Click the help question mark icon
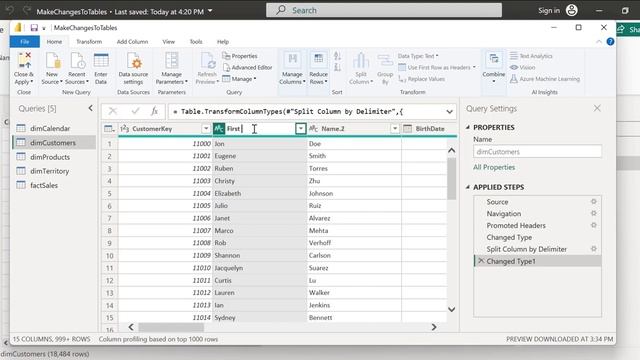The width and height of the screenshot is (640, 360). (x=610, y=42)
